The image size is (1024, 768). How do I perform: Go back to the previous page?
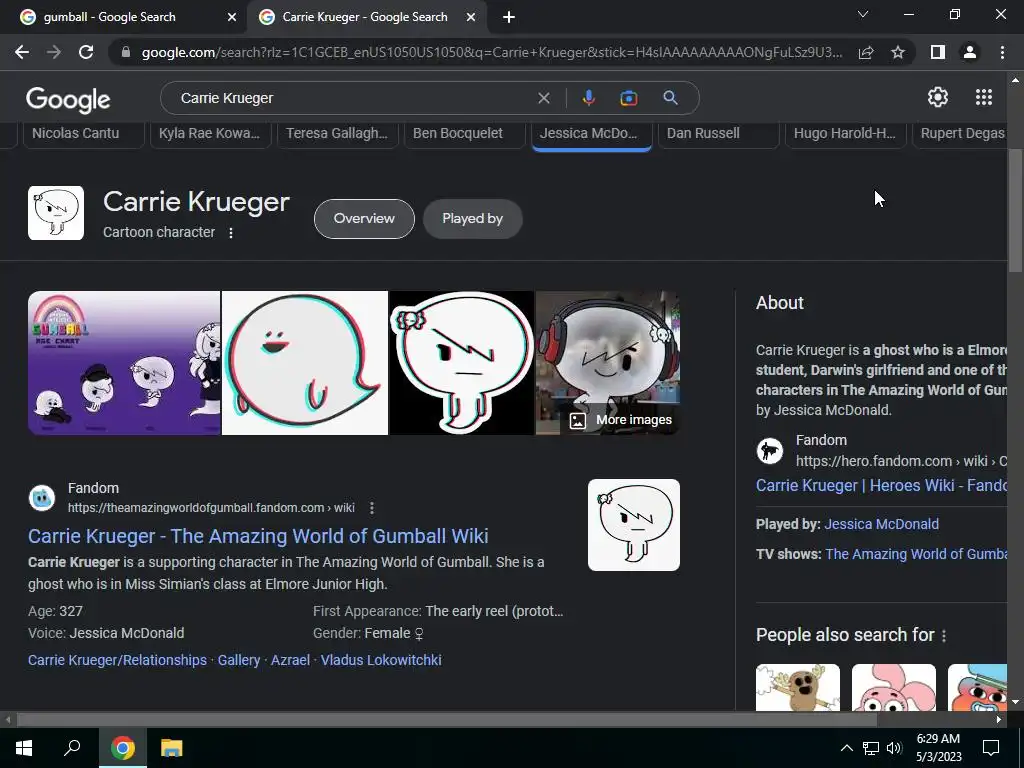(22, 52)
